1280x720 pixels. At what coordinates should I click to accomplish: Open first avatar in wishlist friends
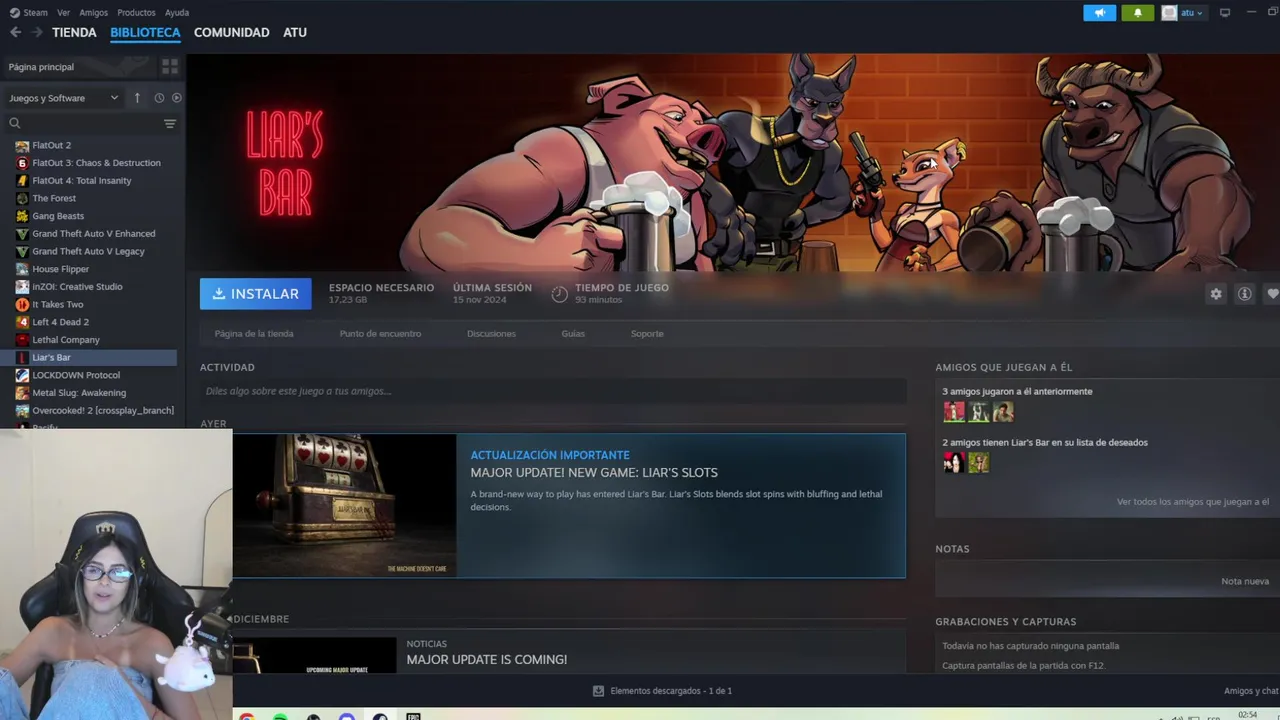tap(954, 463)
